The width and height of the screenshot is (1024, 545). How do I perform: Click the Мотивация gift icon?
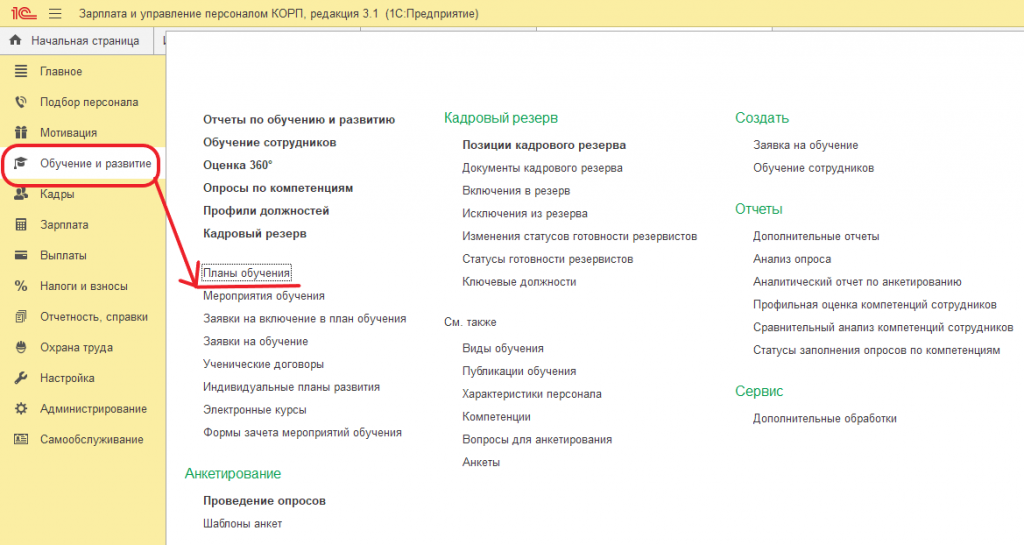[x=21, y=132]
